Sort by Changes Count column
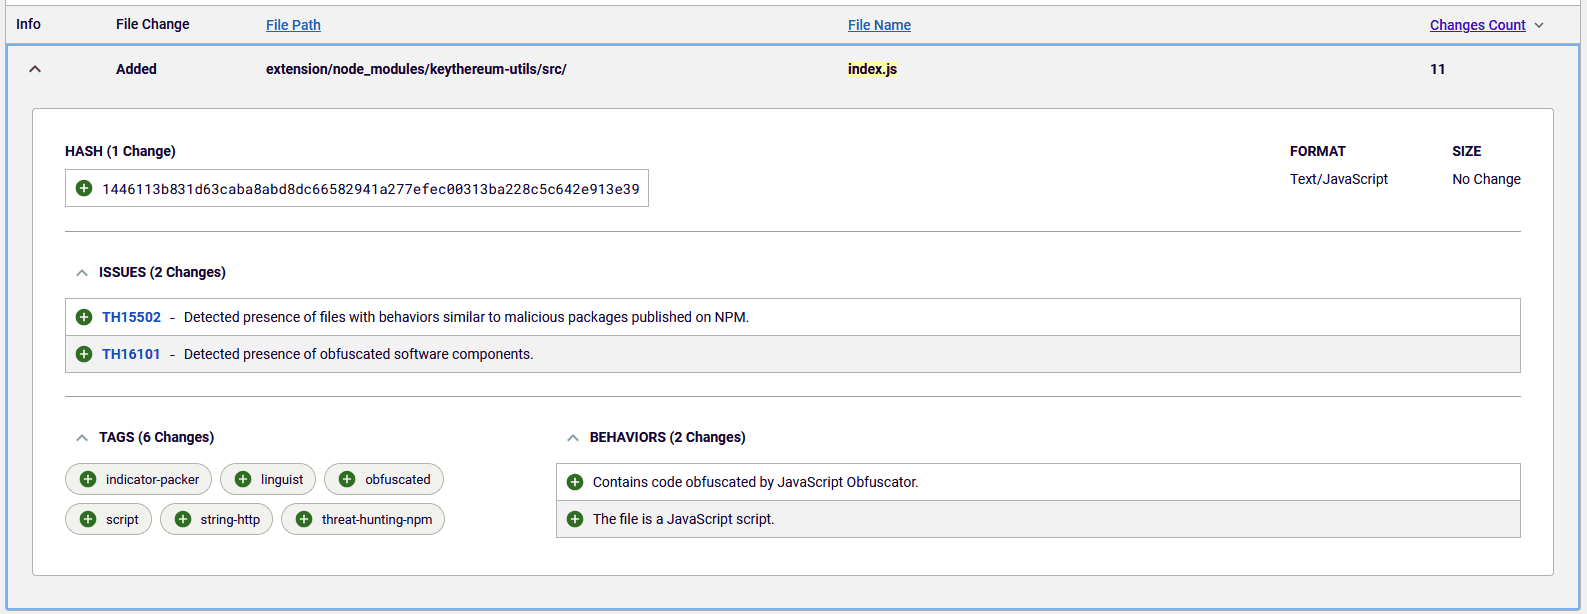The width and height of the screenshot is (1587, 614). [1477, 25]
